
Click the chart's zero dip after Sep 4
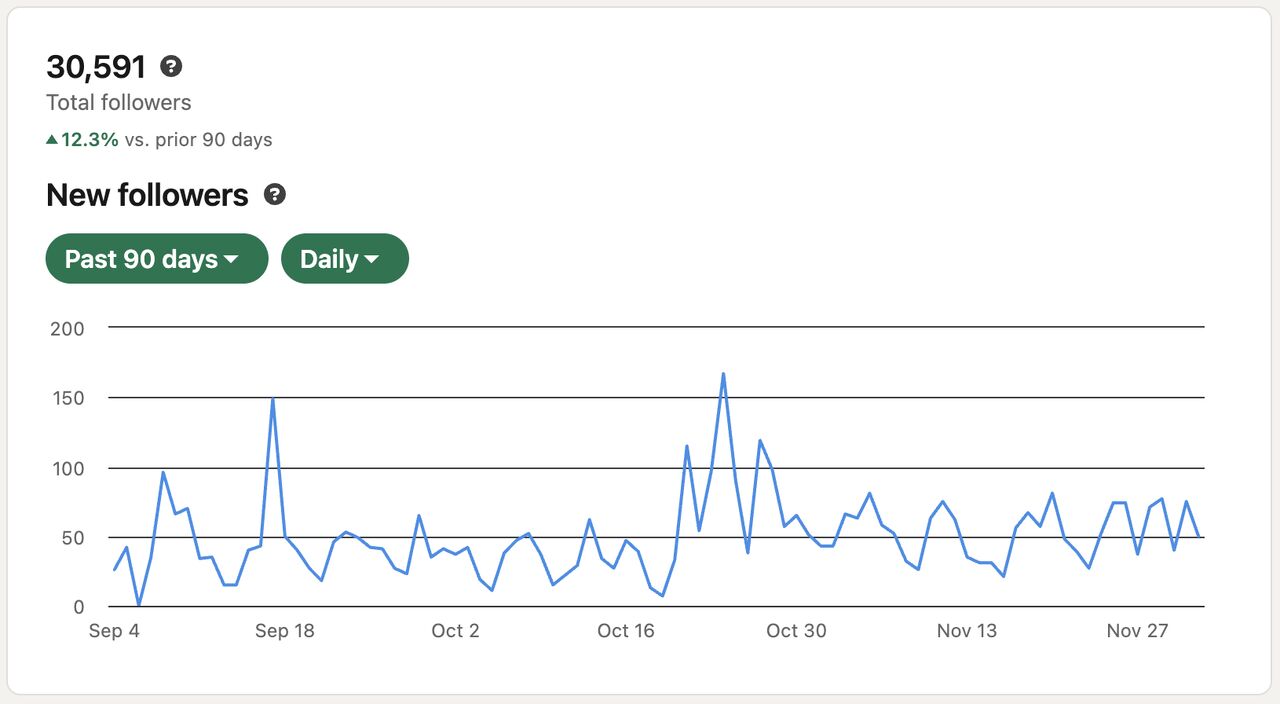pyautogui.click(x=139, y=605)
